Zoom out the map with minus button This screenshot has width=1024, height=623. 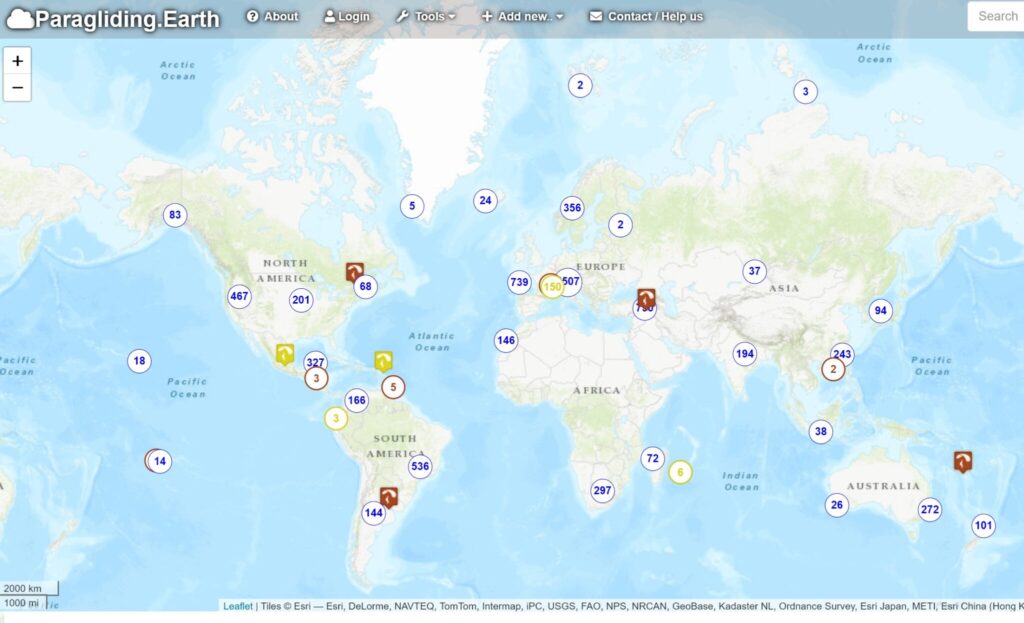18,88
